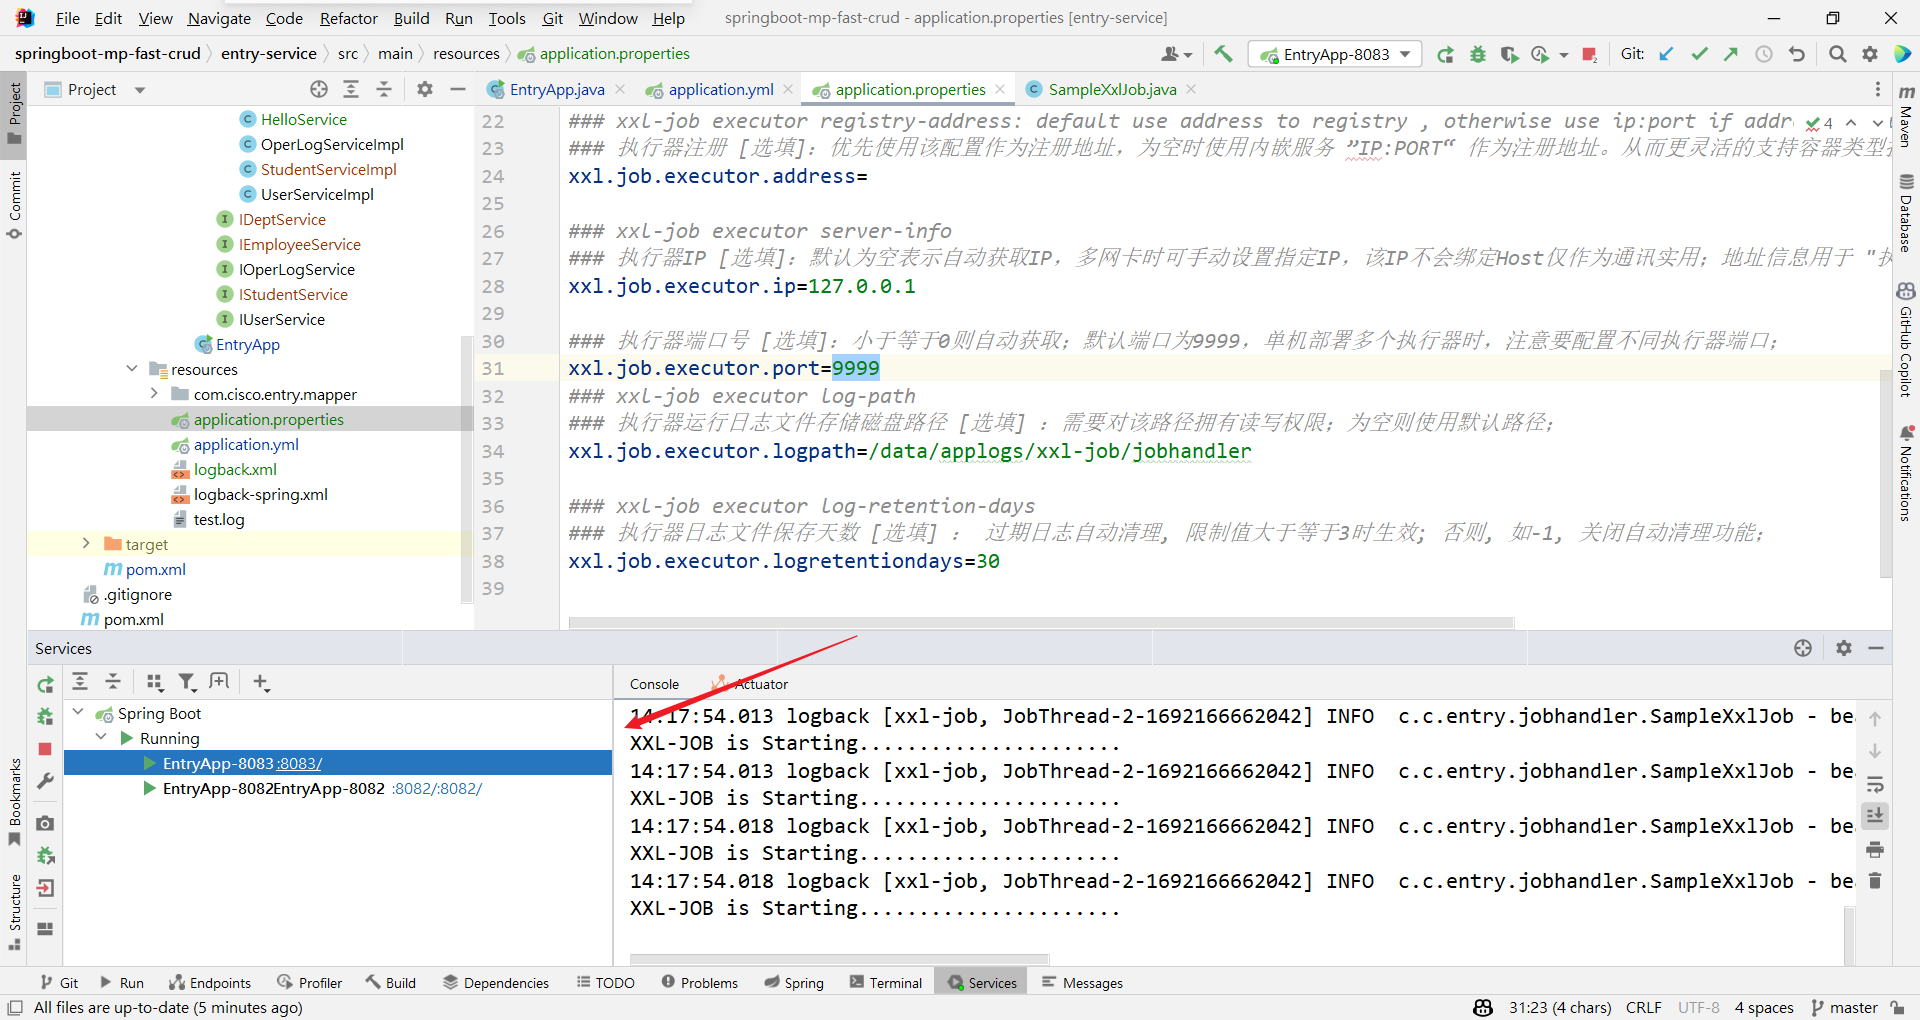Open Notifications side panel
The image size is (1920, 1020).
click(x=1906, y=473)
